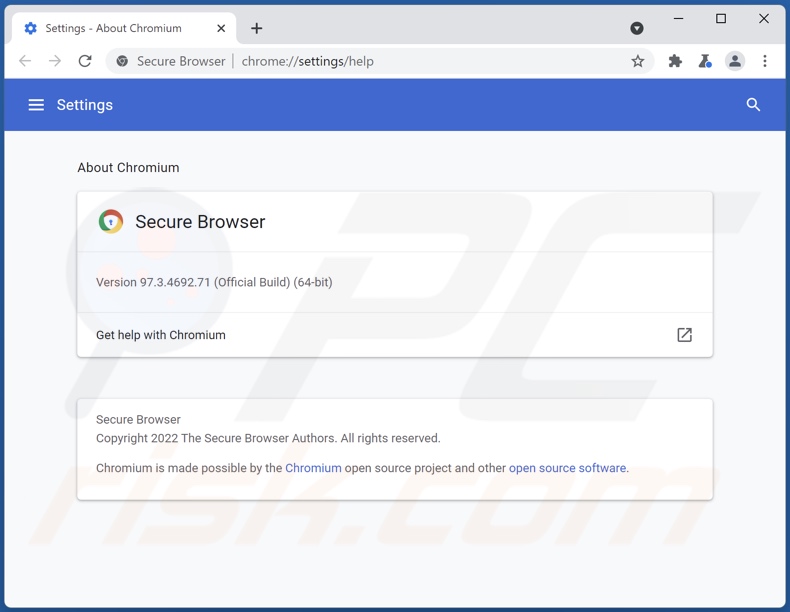Open the Extensions puzzle icon
The image size is (790, 612).
coord(675,61)
